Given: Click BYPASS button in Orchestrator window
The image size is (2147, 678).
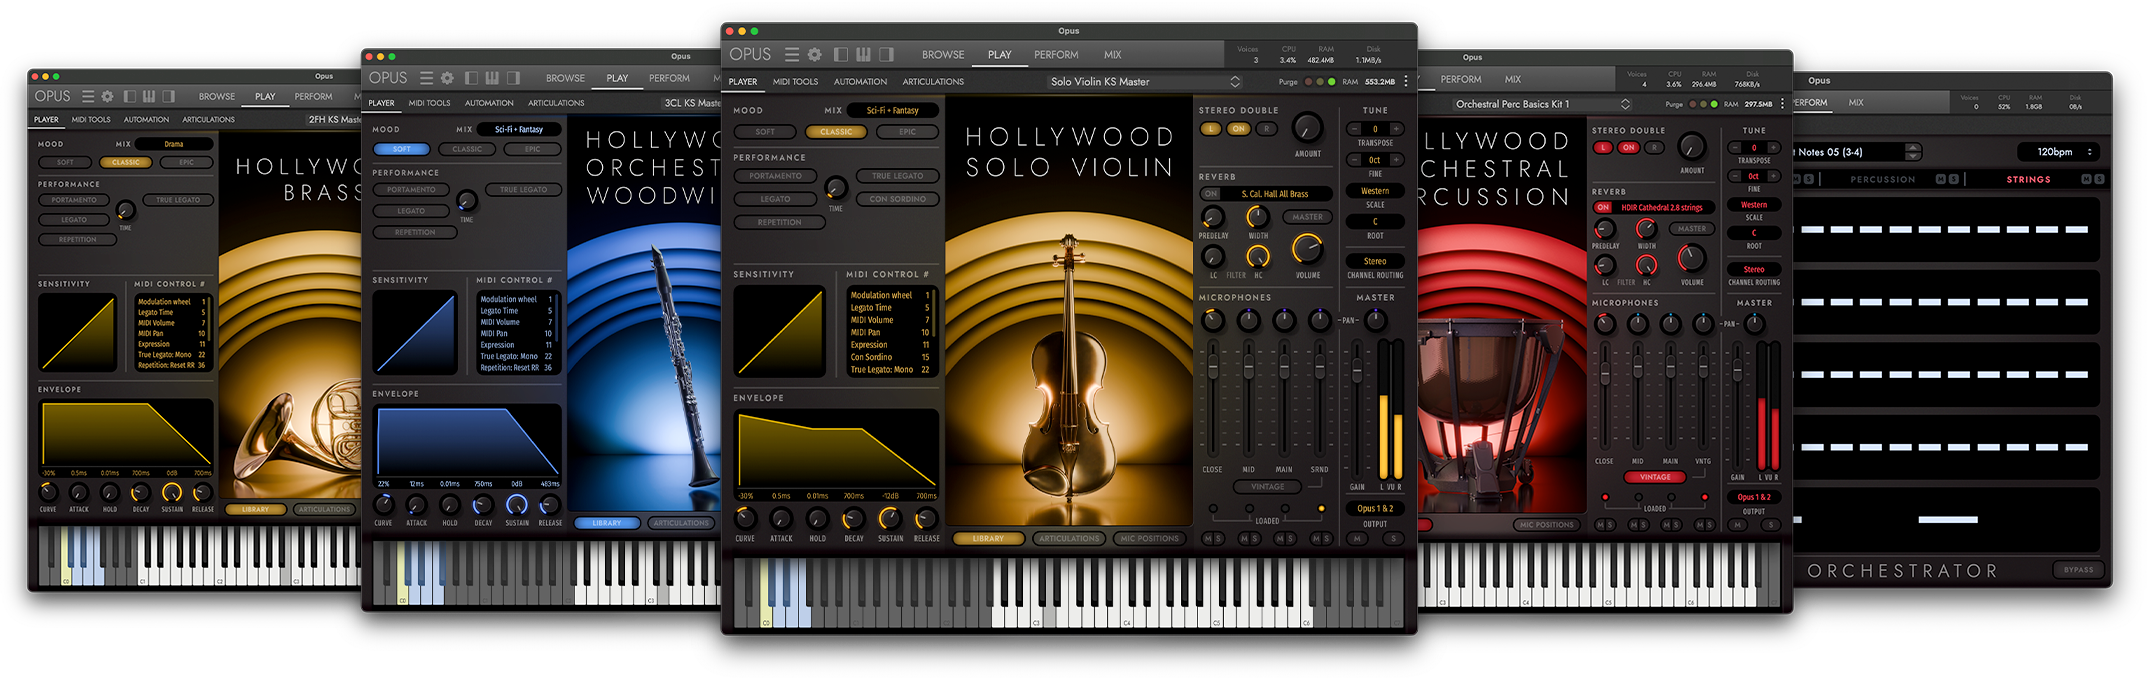Looking at the screenshot, I should coord(2078,569).
